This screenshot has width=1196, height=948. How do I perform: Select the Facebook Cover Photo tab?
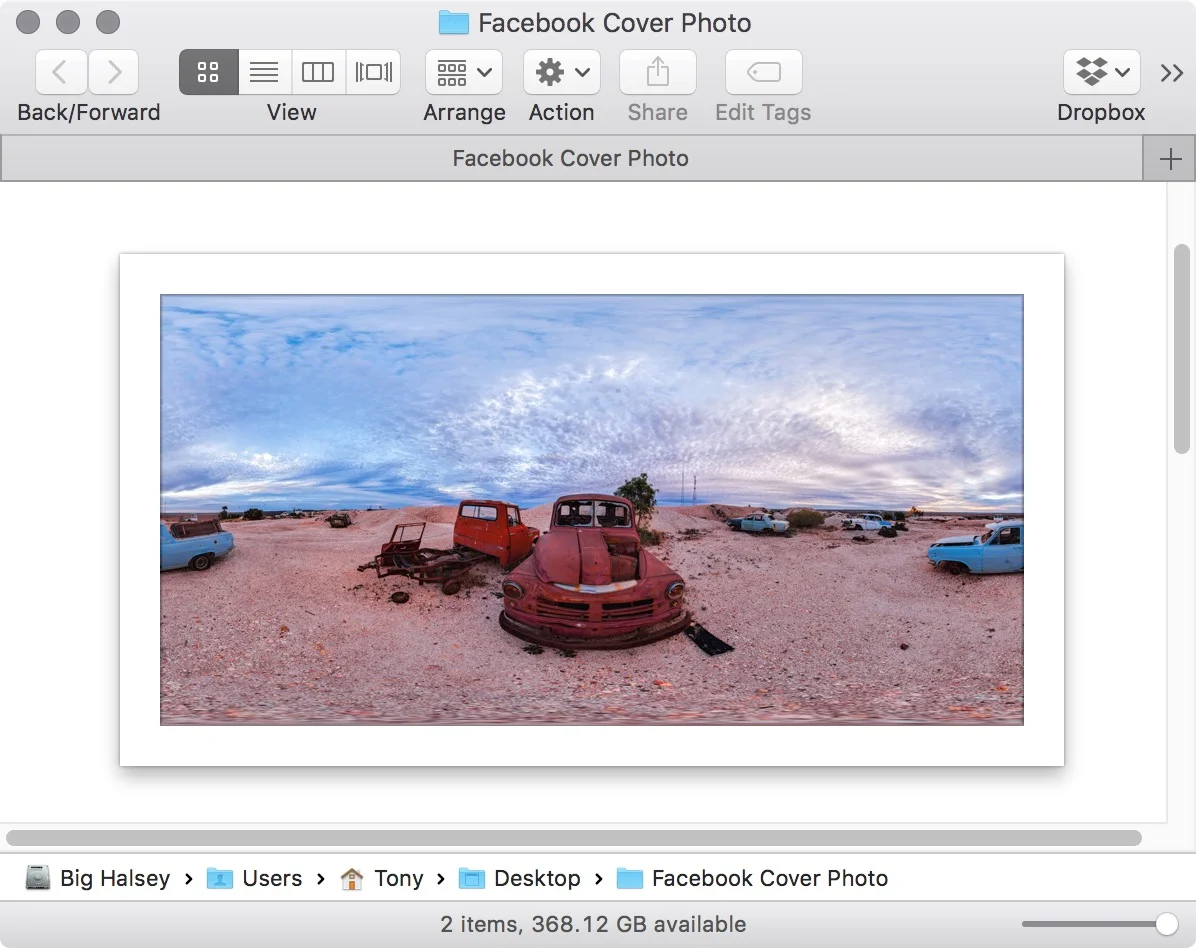[570, 157]
